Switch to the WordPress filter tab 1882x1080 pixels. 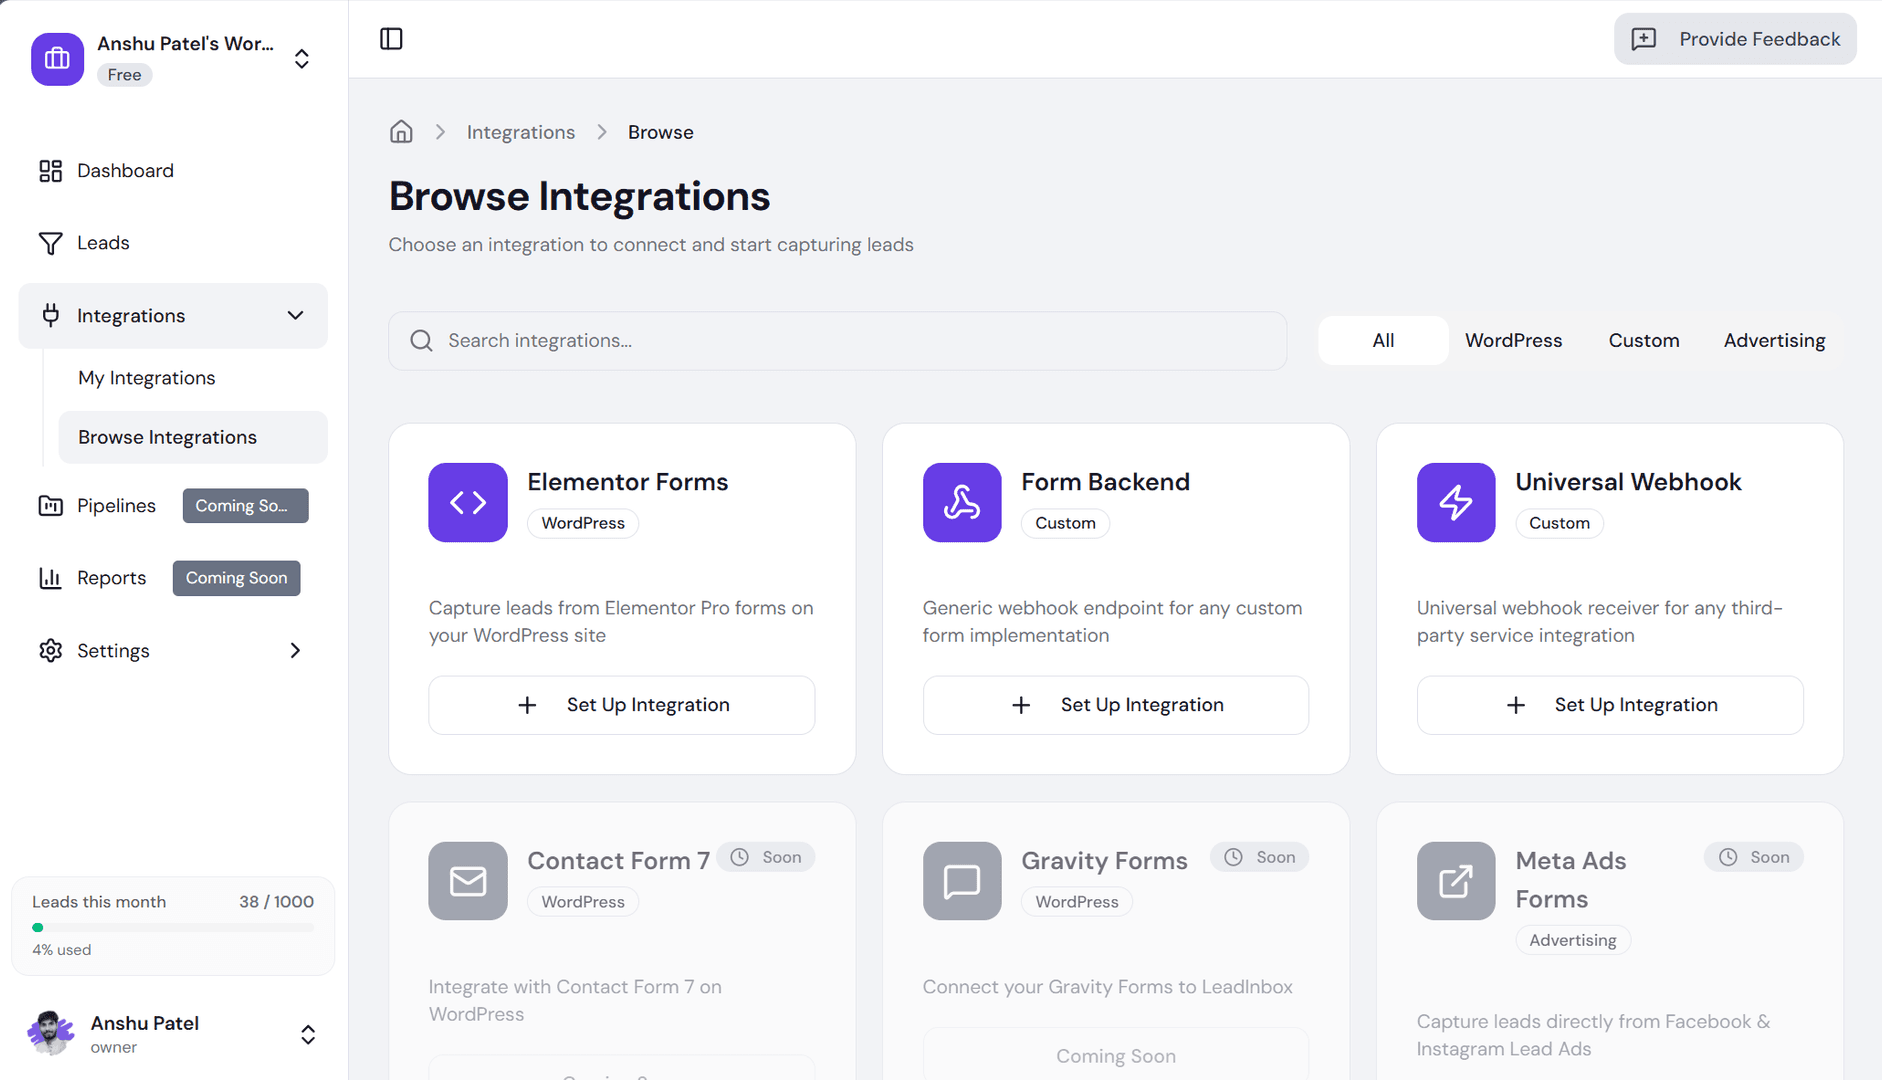pyautogui.click(x=1513, y=341)
